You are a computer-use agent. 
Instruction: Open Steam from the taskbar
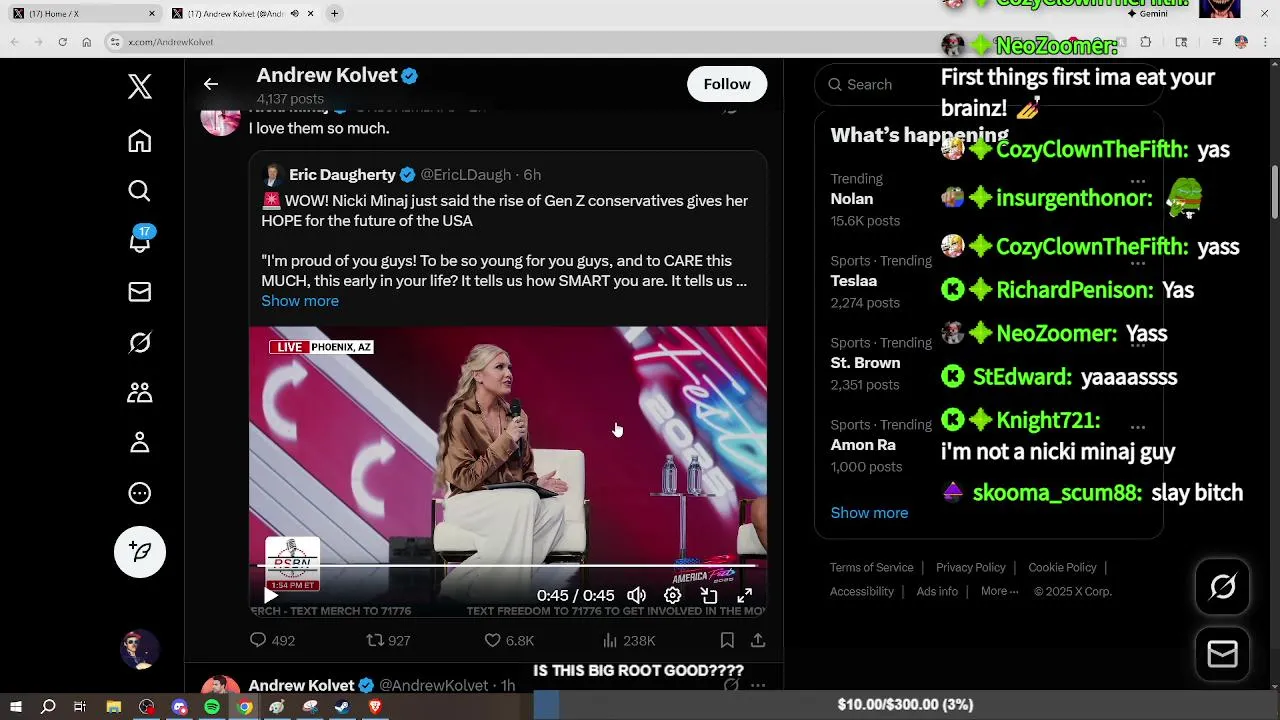point(342,706)
